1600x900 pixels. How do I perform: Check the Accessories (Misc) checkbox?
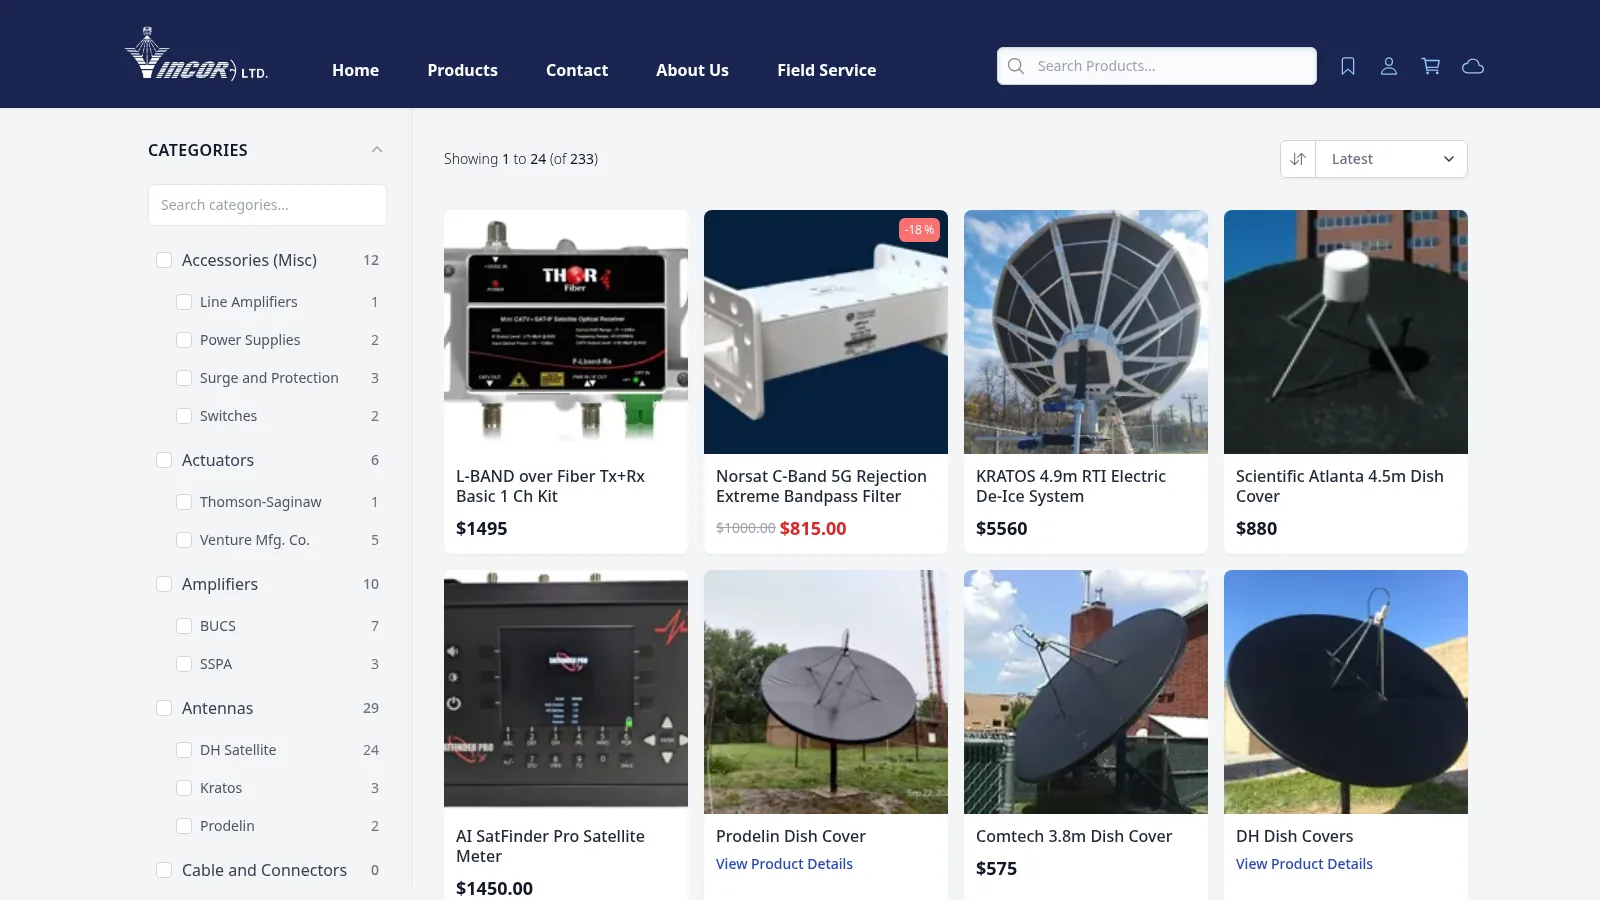pyautogui.click(x=164, y=260)
